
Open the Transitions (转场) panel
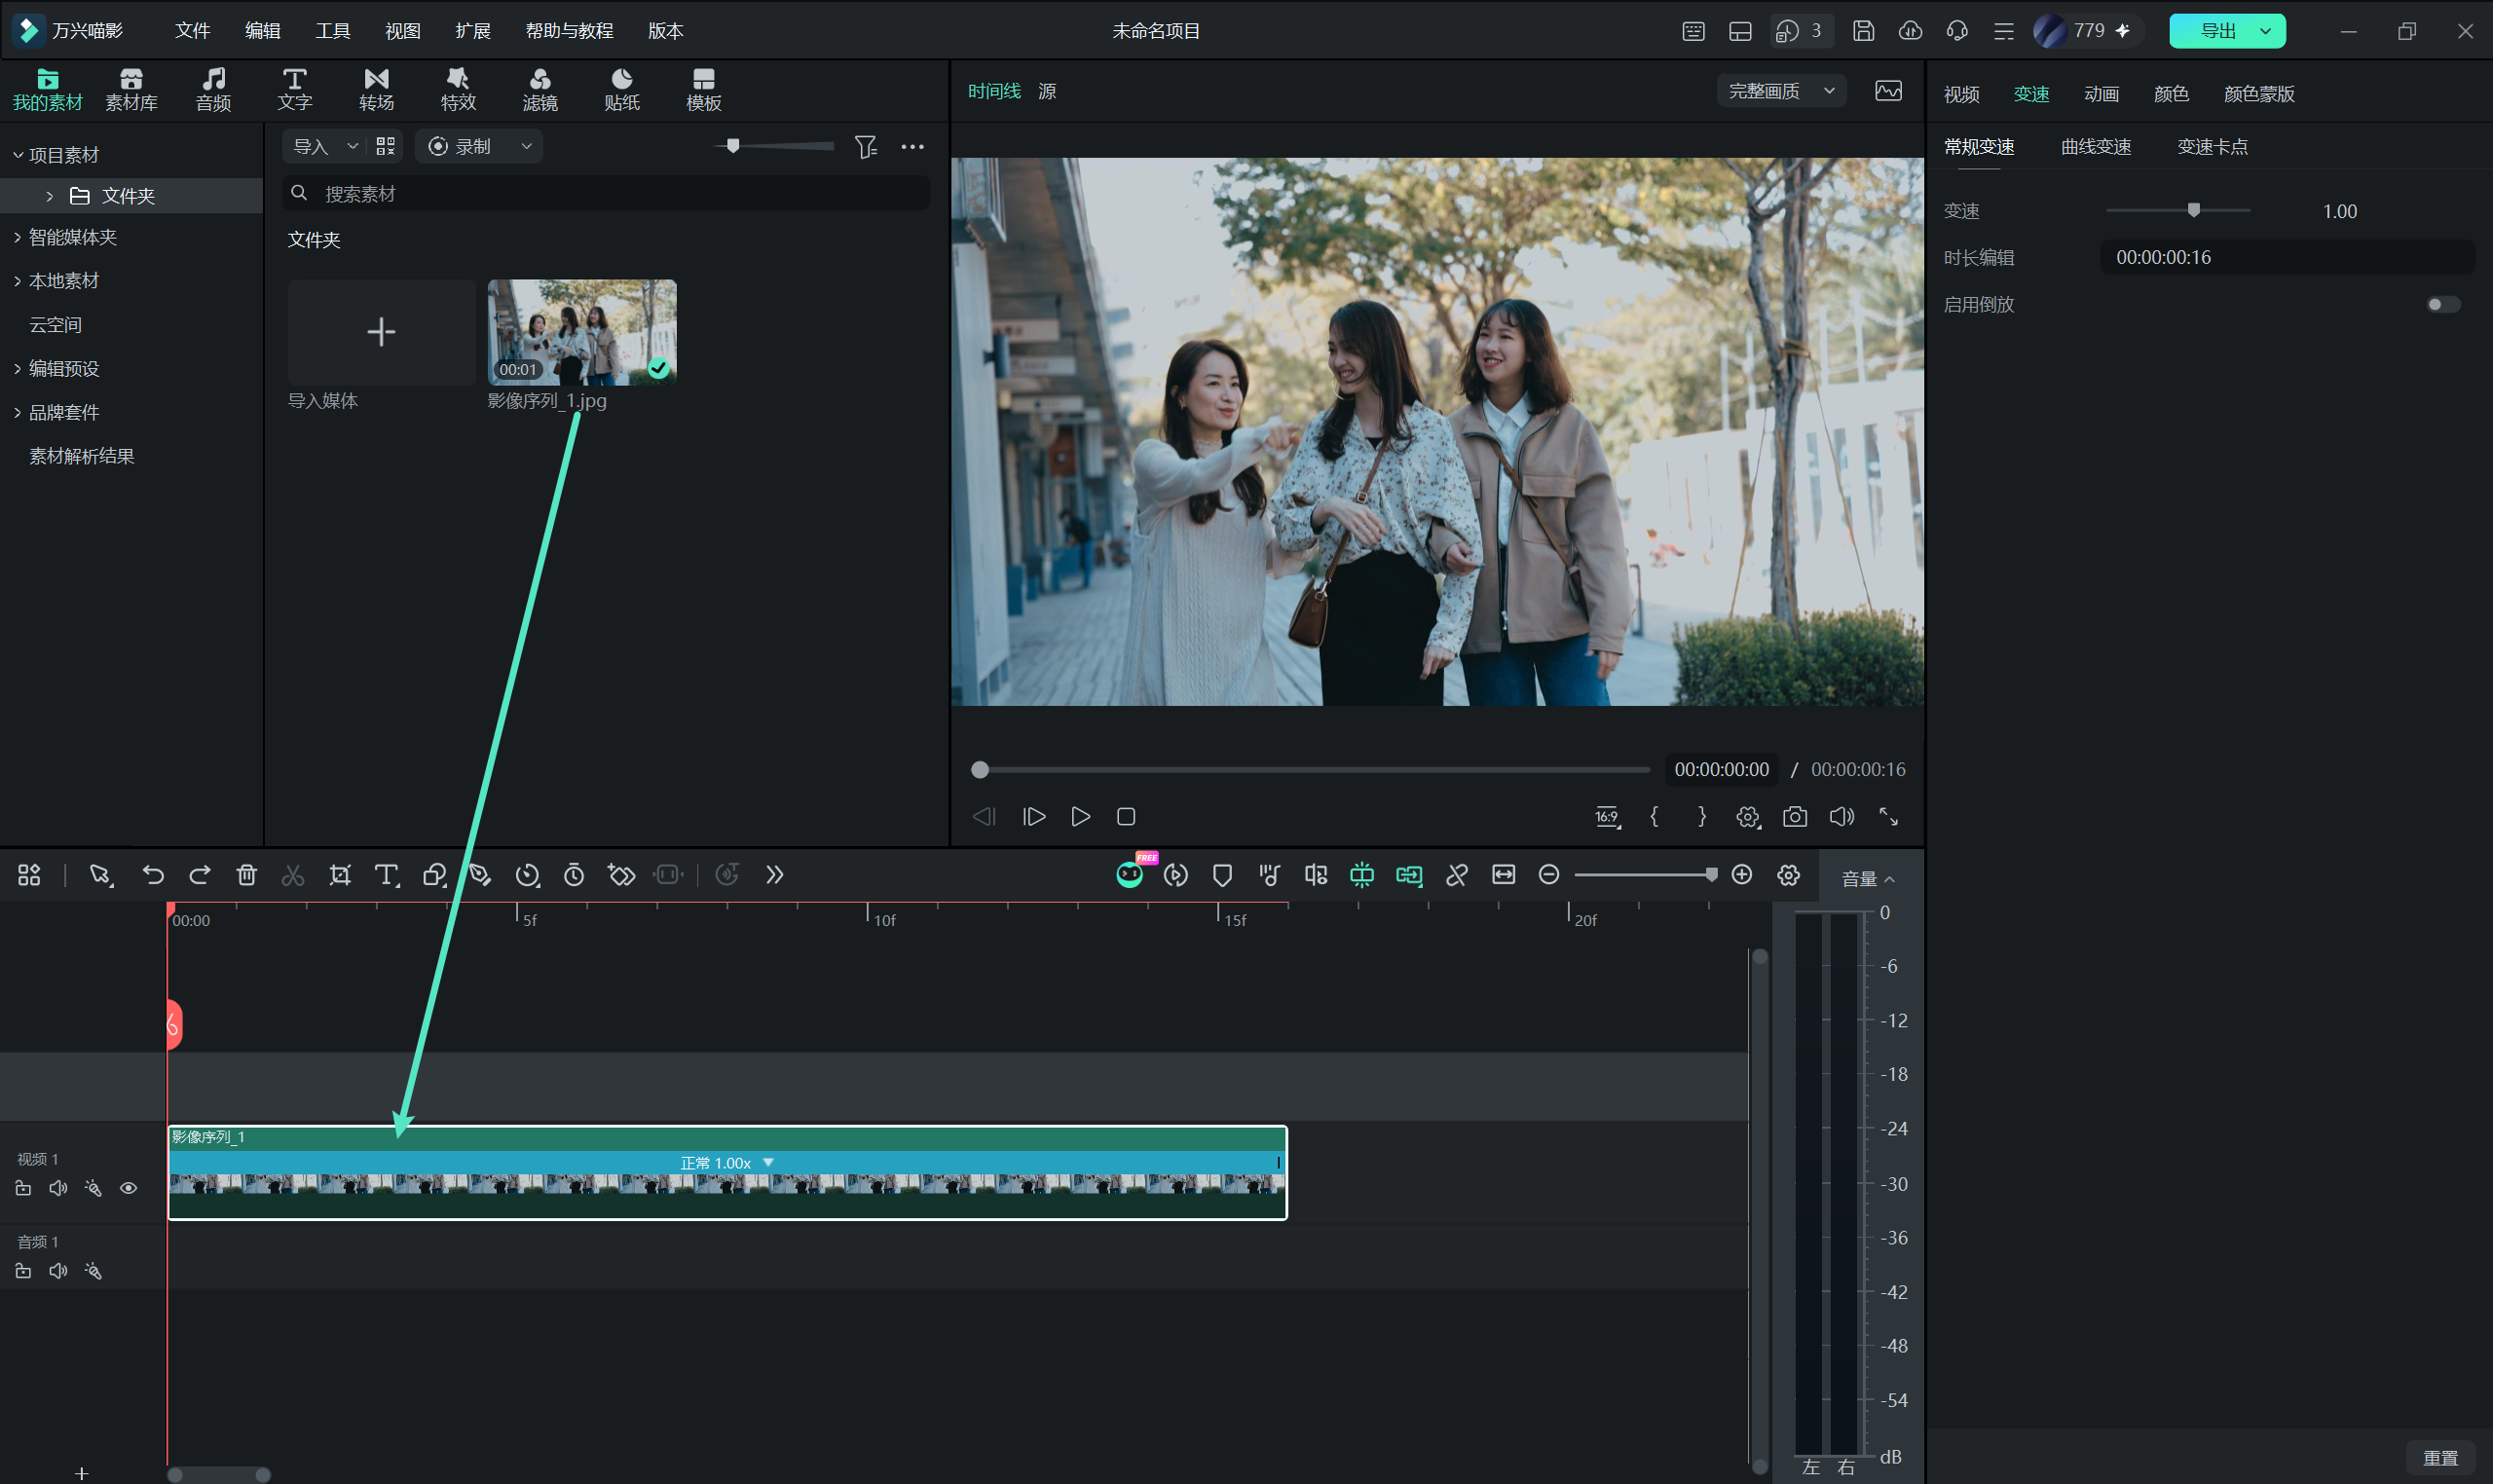click(376, 89)
